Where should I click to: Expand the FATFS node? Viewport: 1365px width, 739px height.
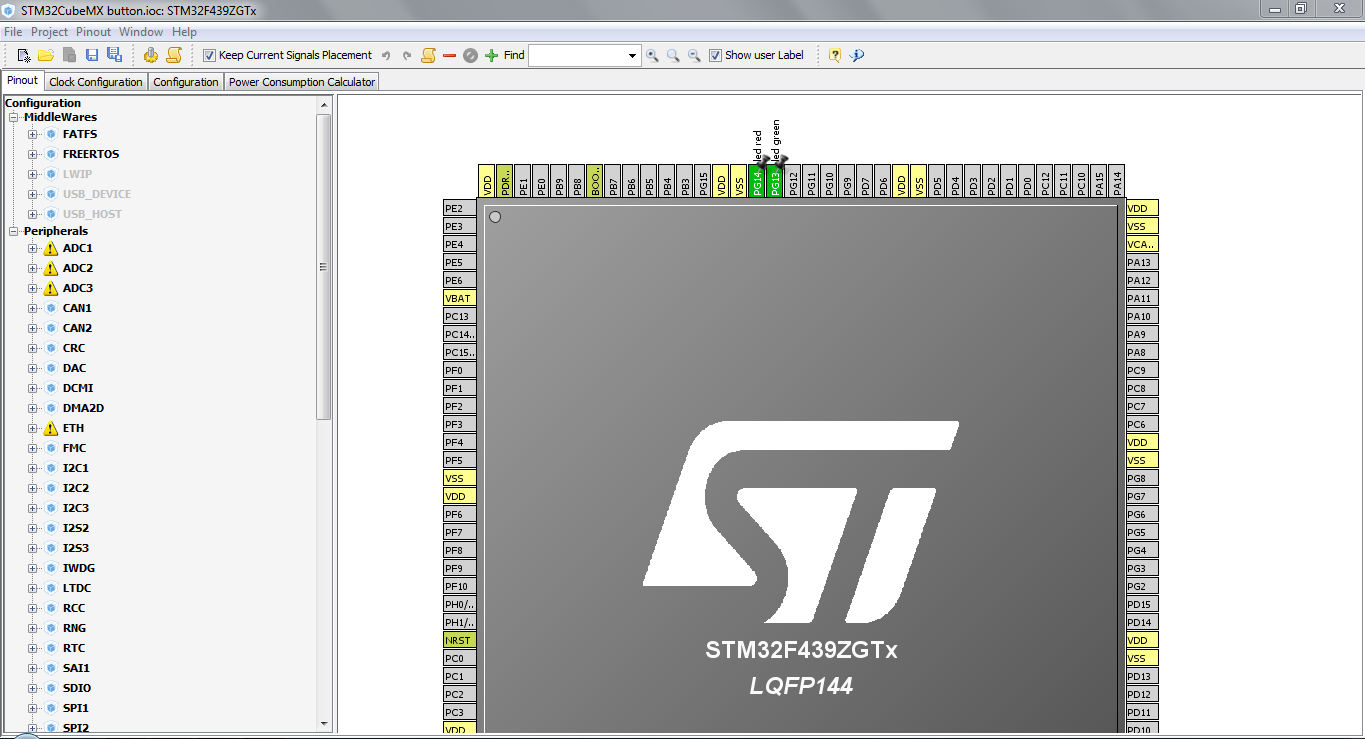(32, 134)
